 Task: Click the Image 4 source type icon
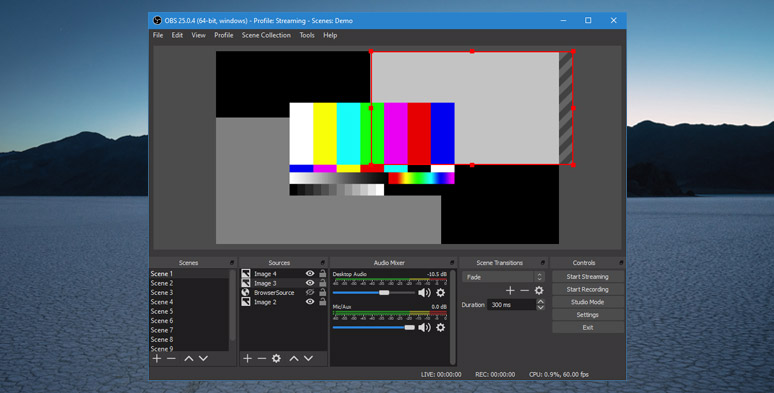pyautogui.click(x=246, y=274)
